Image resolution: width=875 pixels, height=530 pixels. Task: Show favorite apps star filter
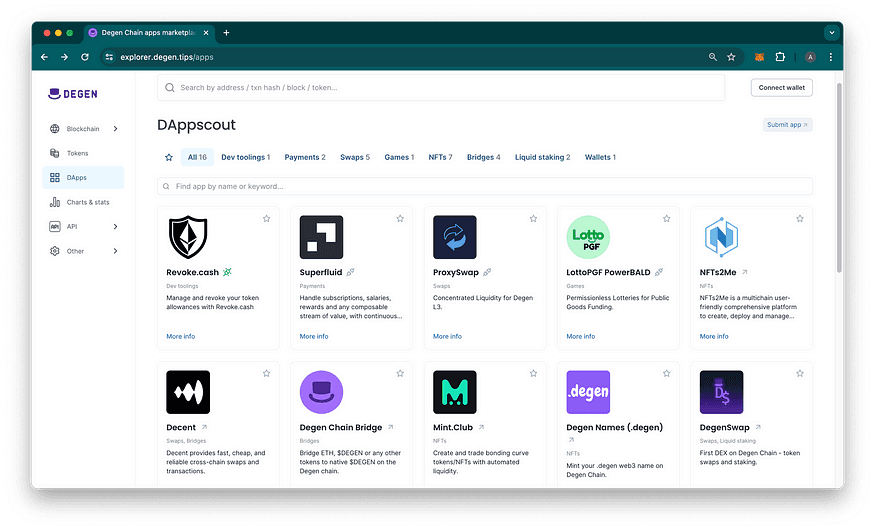pyautogui.click(x=169, y=157)
